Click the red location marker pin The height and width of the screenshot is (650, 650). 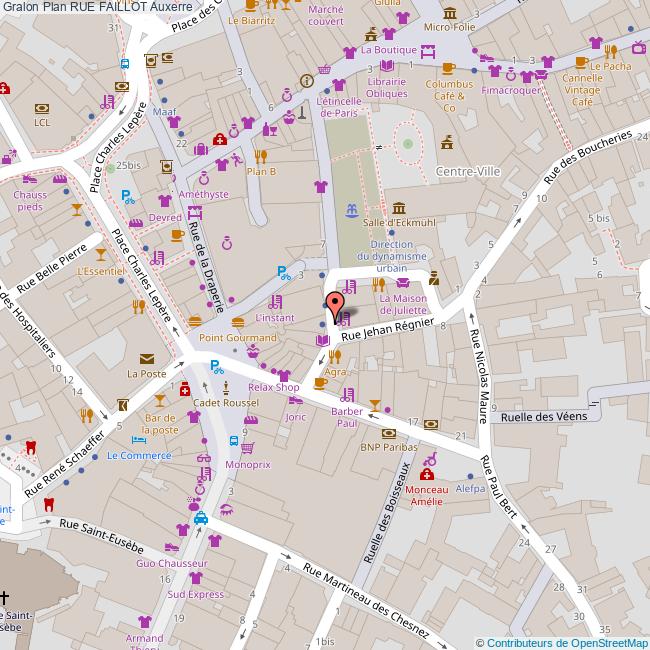click(x=337, y=300)
